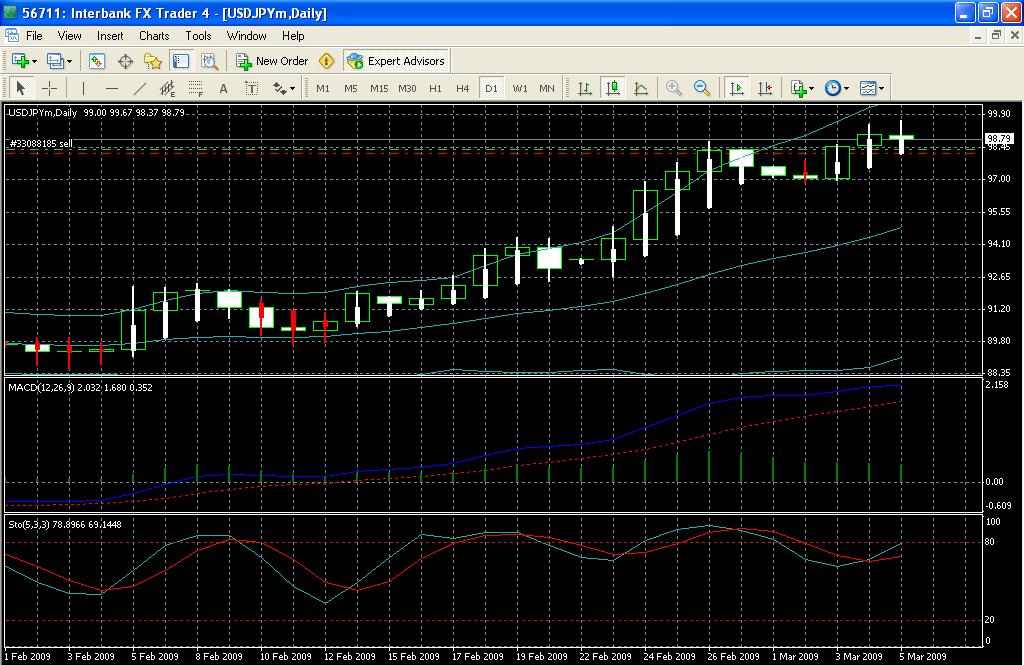Open the Navigator panel icon
This screenshot has height=665, width=1024.
[x=154, y=61]
